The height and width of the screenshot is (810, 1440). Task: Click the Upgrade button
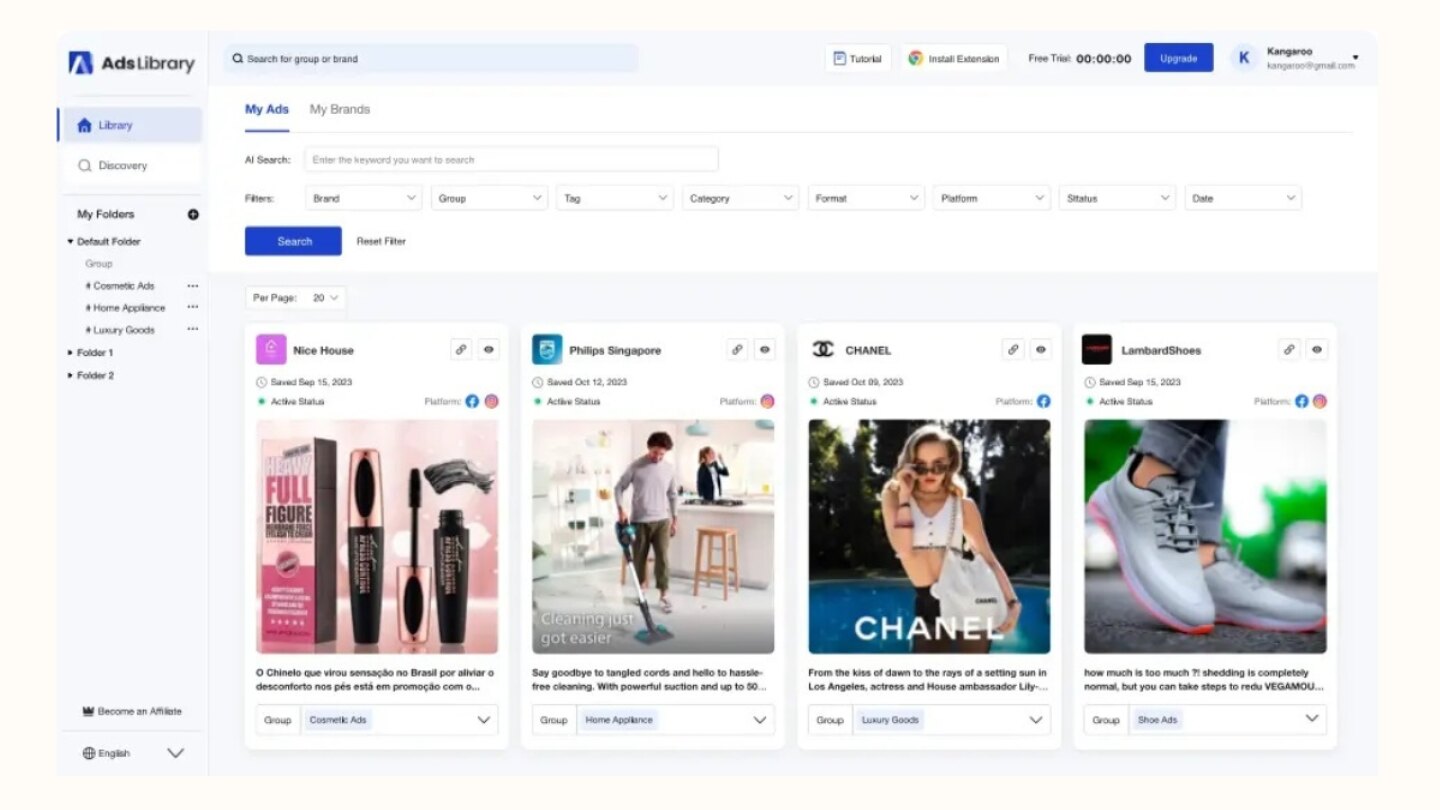(x=1179, y=58)
